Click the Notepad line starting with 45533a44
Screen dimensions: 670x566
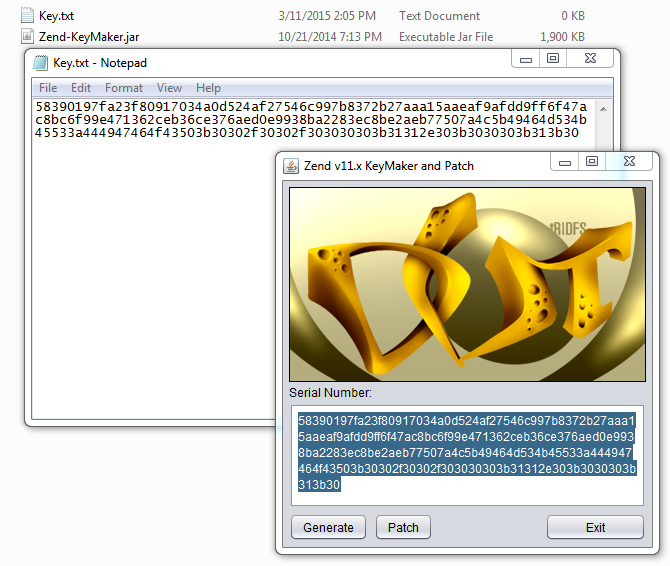[x=306, y=133]
